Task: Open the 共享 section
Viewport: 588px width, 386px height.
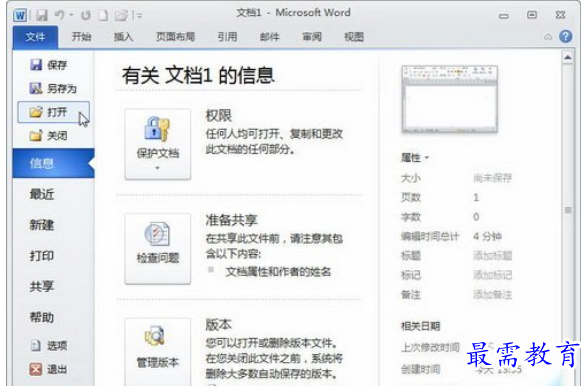Action: click(x=42, y=287)
